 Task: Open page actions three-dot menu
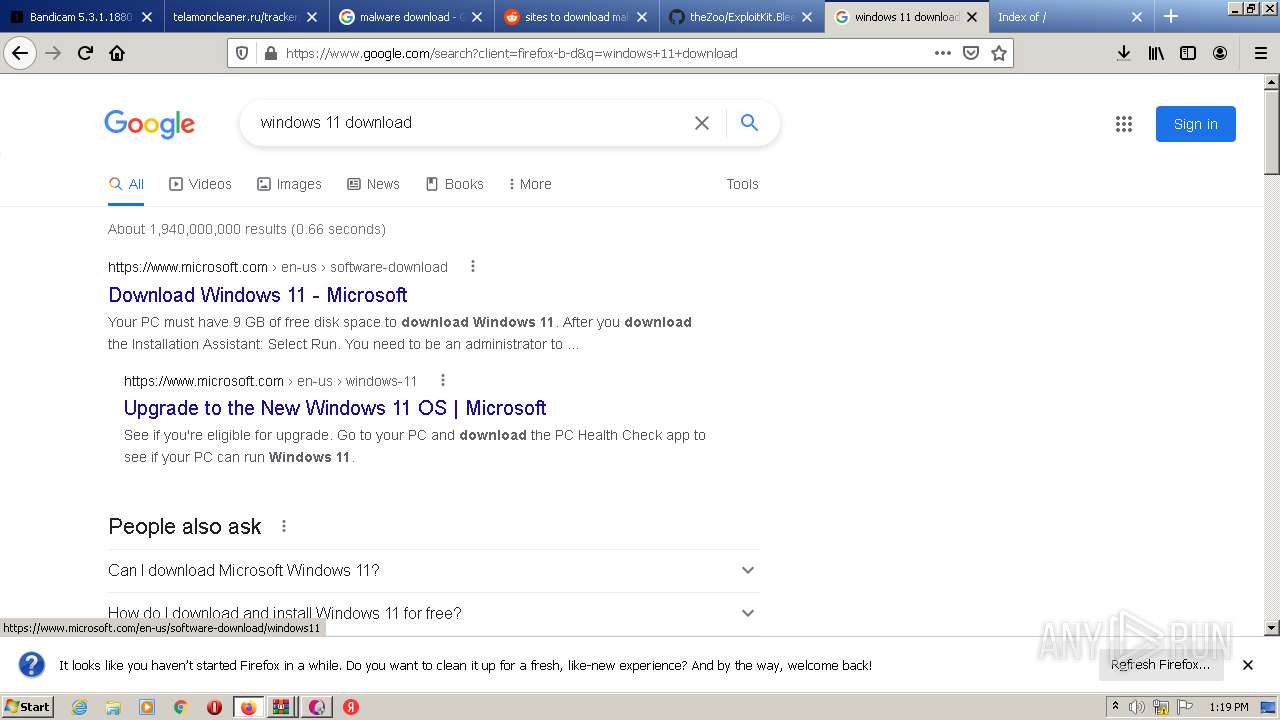pos(942,53)
